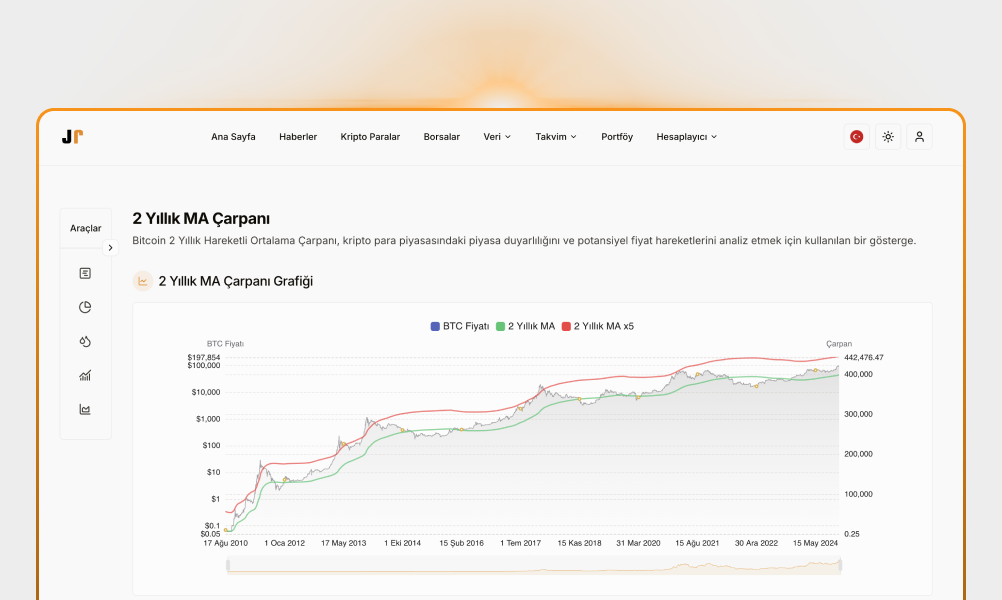Open the rising bar chart analysis tool
The image size is (1002, 600).
[85, 375]
